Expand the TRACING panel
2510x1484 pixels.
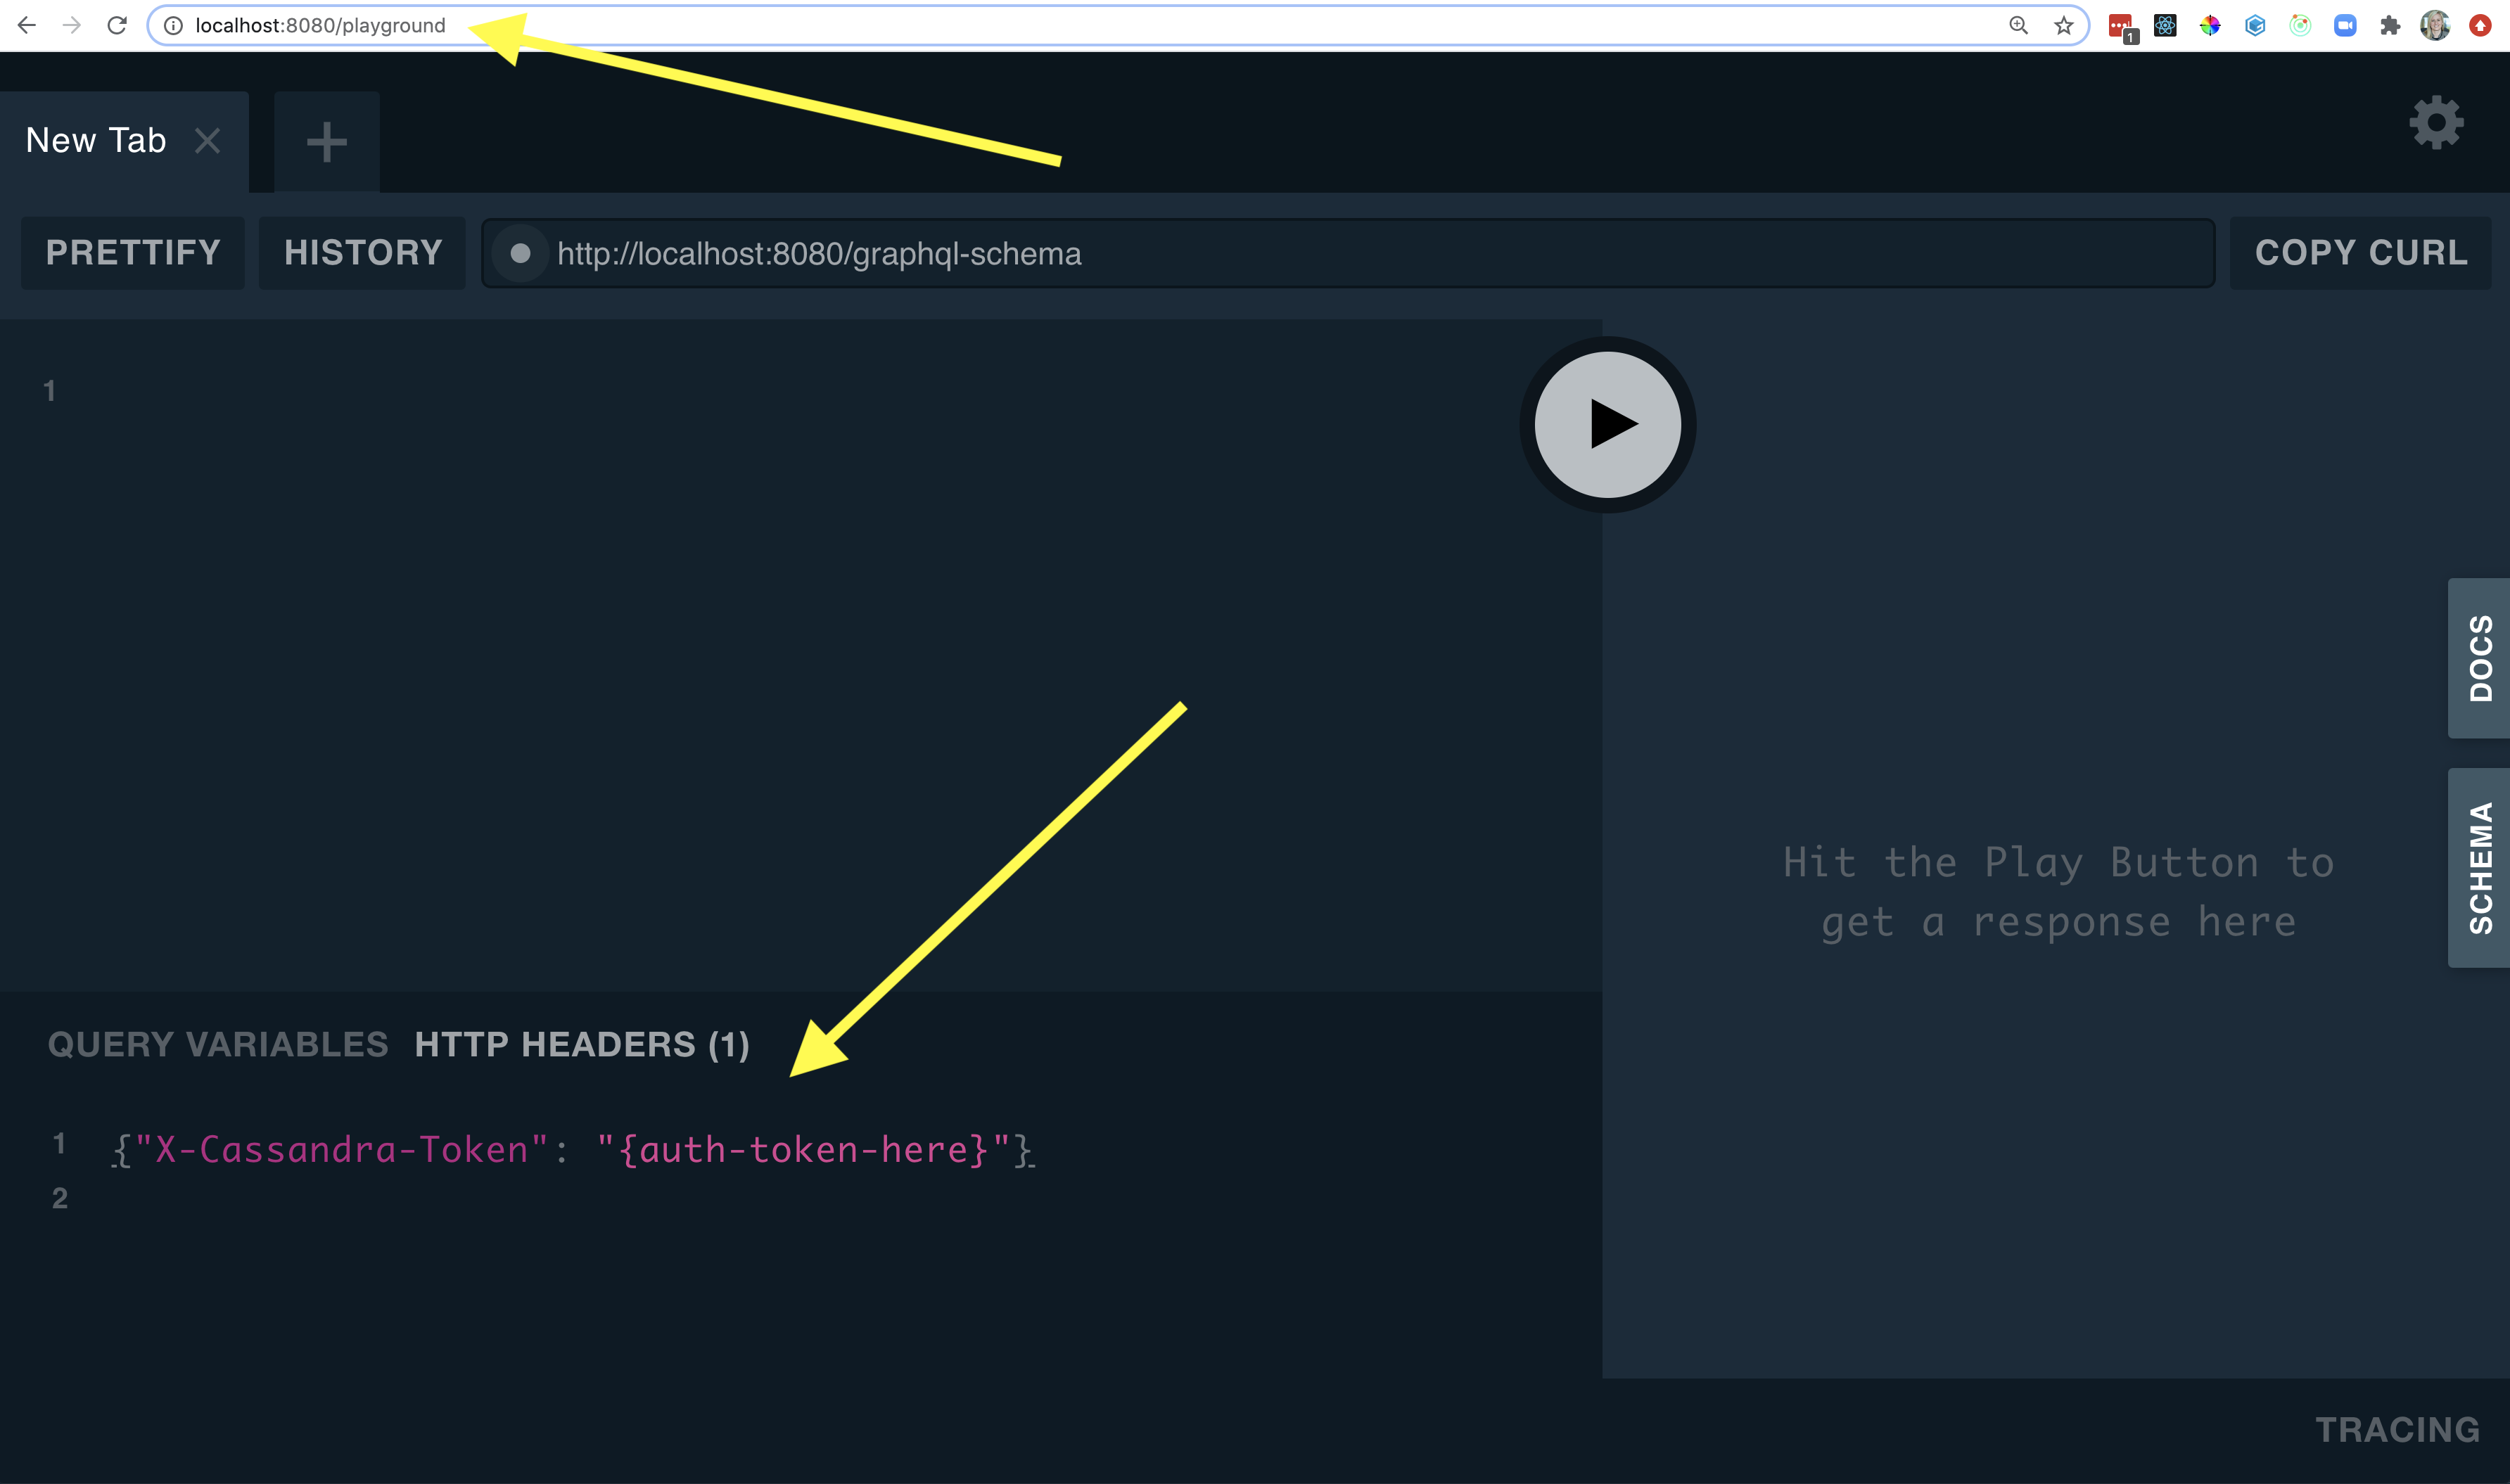2396,1429
